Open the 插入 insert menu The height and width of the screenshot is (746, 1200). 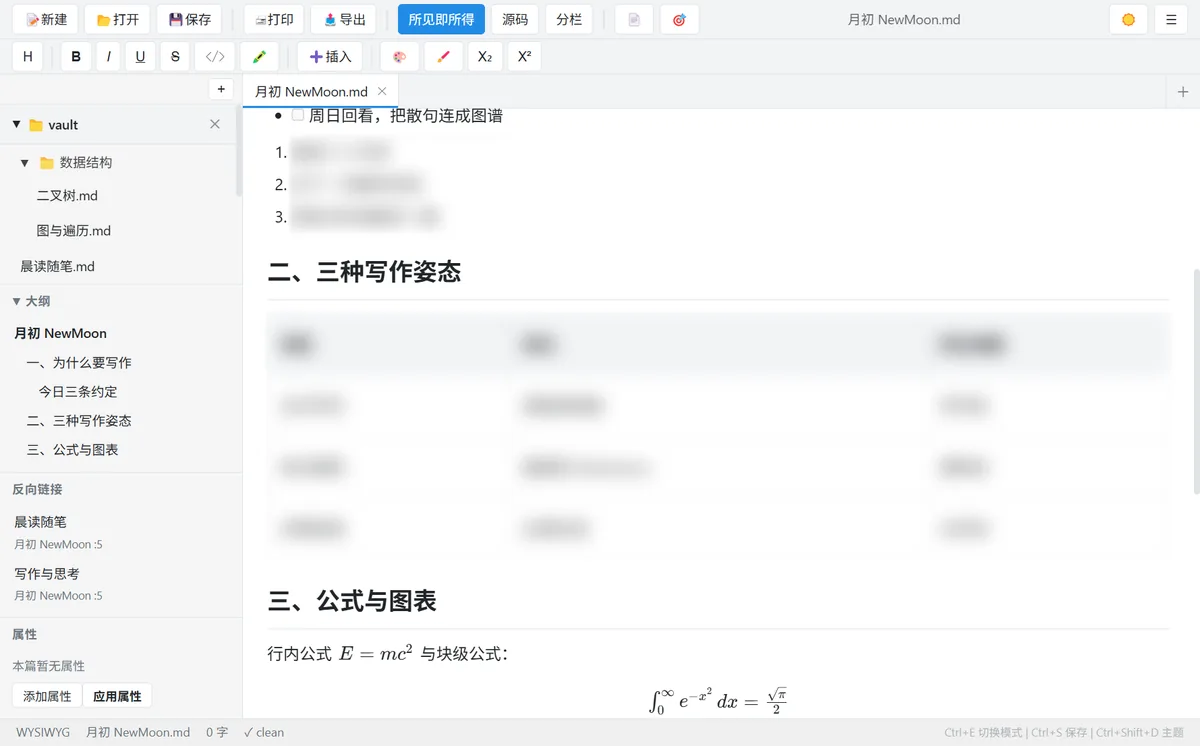coord(330,57)
